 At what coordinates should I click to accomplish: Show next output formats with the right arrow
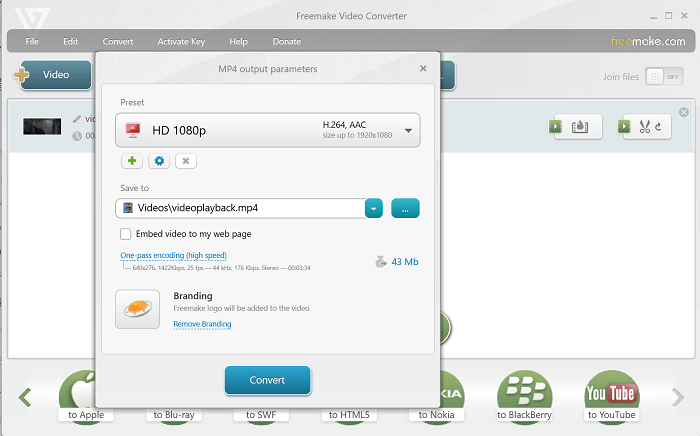[678, 397]
